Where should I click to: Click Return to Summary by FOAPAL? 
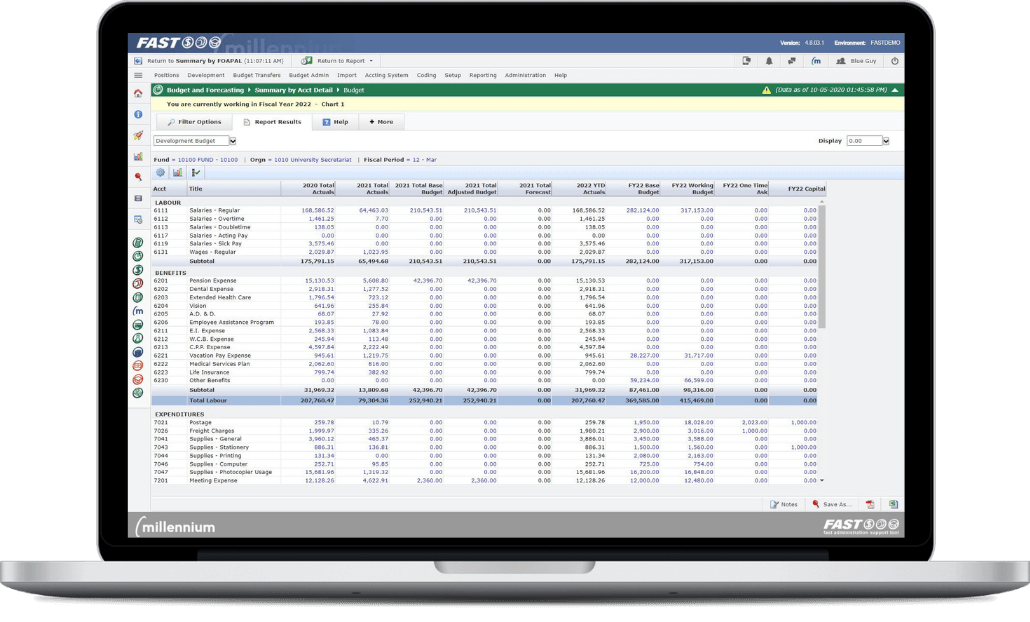click(215, 61)
